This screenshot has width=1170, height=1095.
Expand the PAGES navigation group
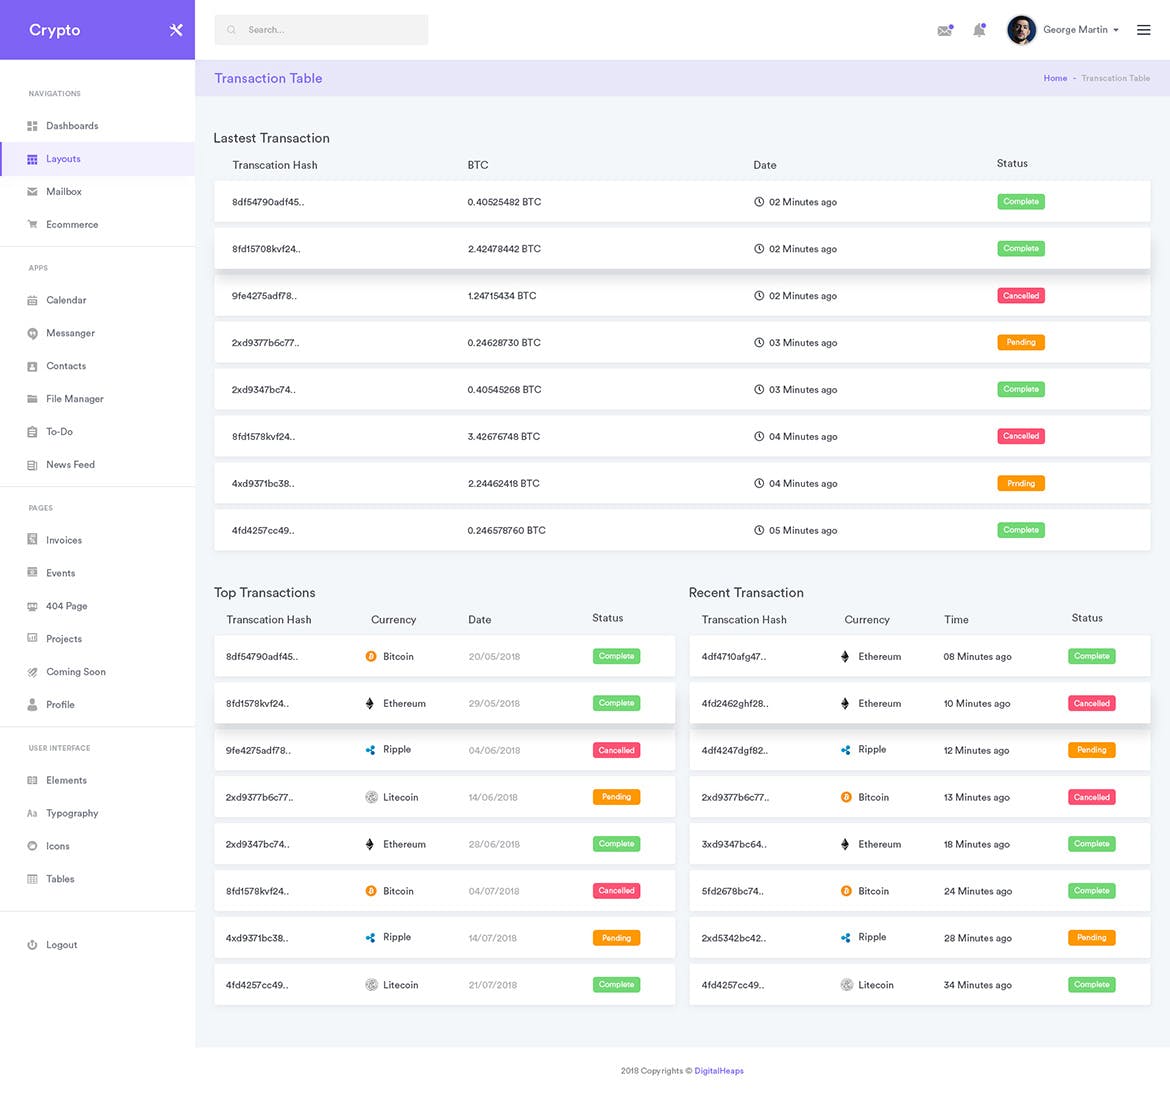40,507
